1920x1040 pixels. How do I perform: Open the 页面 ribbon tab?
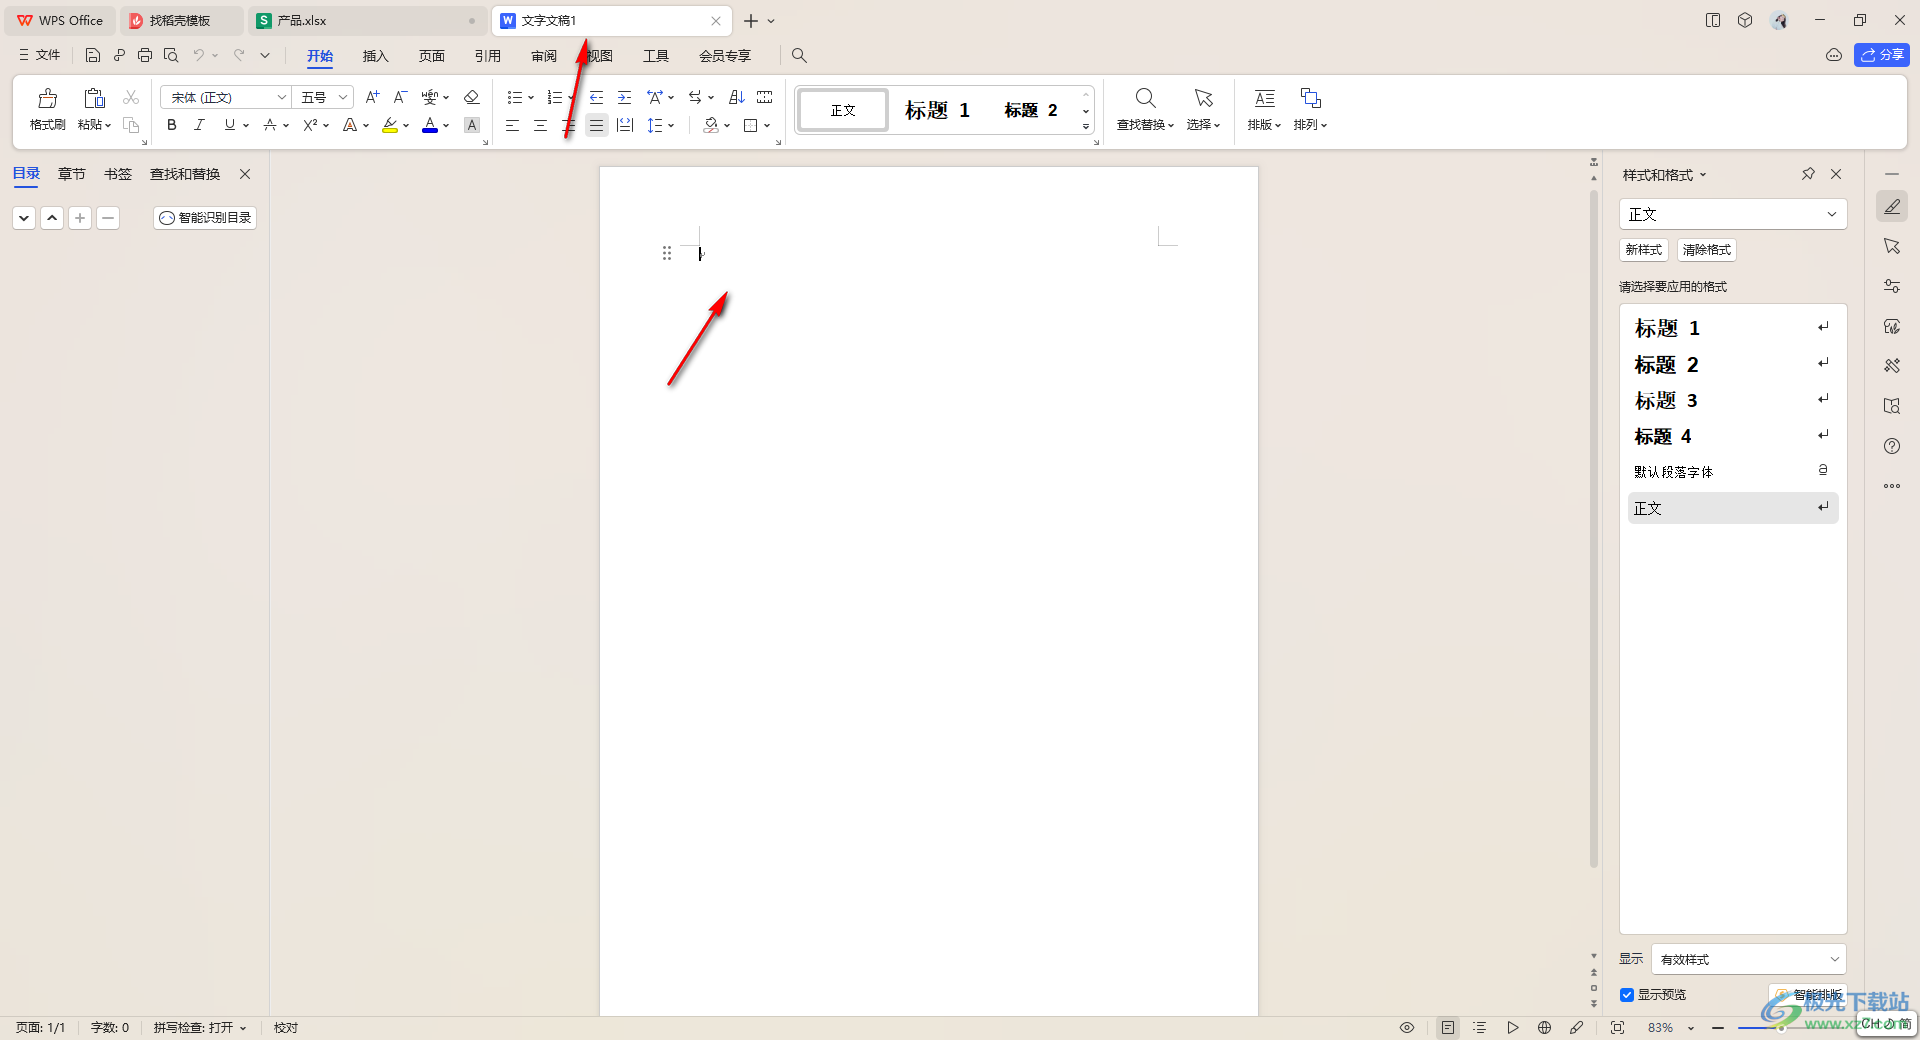point(431,56)
